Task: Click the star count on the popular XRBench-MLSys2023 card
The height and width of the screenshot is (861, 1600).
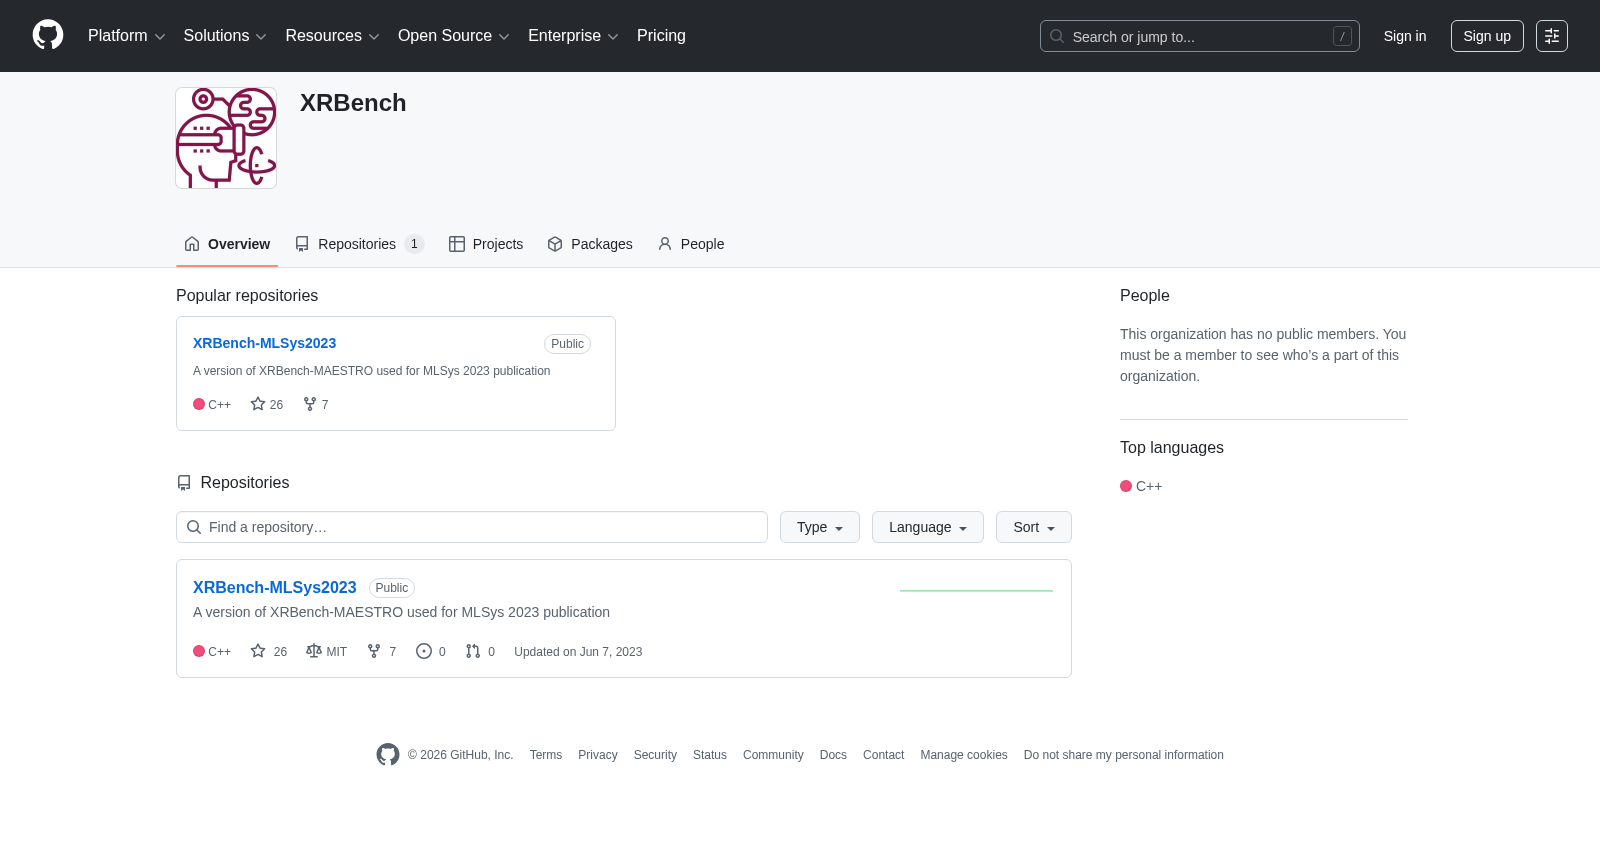Action: coord(267,404)
